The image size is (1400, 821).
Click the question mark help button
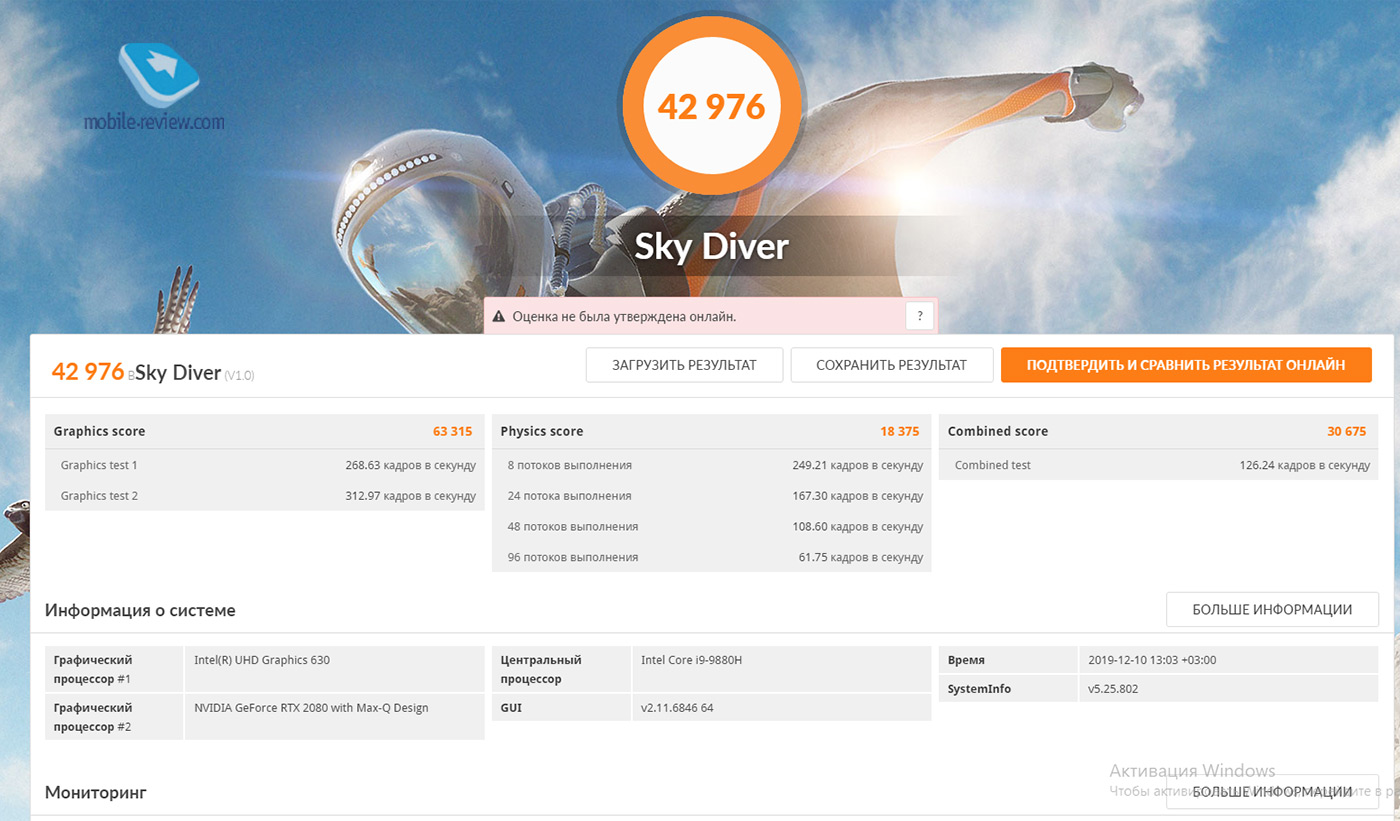point(919,316)
